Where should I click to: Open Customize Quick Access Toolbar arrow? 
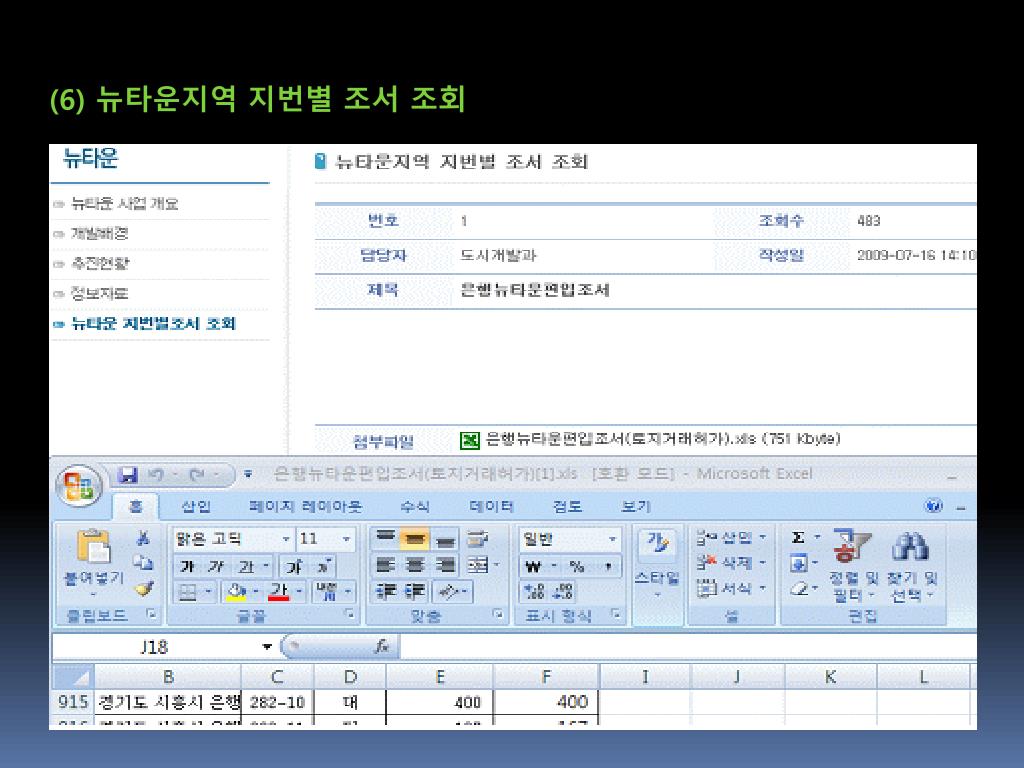tap(248, 475)
